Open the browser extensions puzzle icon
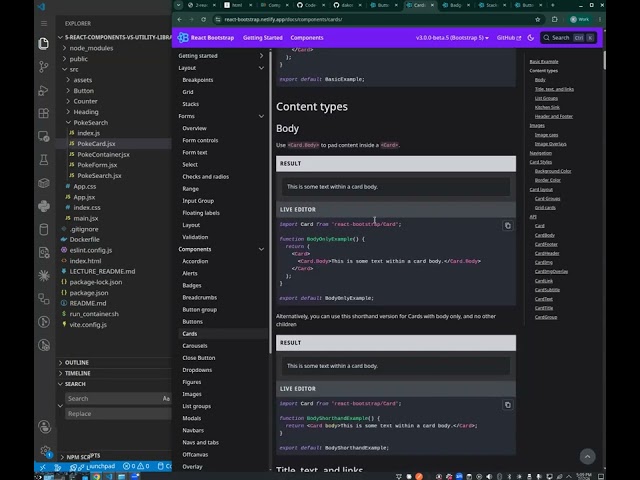640x480 pixels. pos(554,19)
